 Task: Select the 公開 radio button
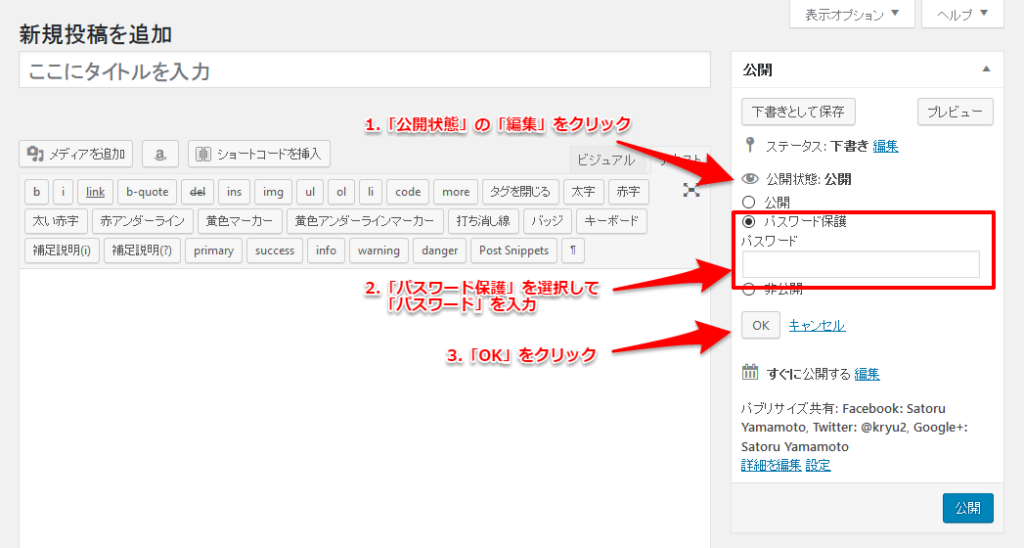point(748,201)
